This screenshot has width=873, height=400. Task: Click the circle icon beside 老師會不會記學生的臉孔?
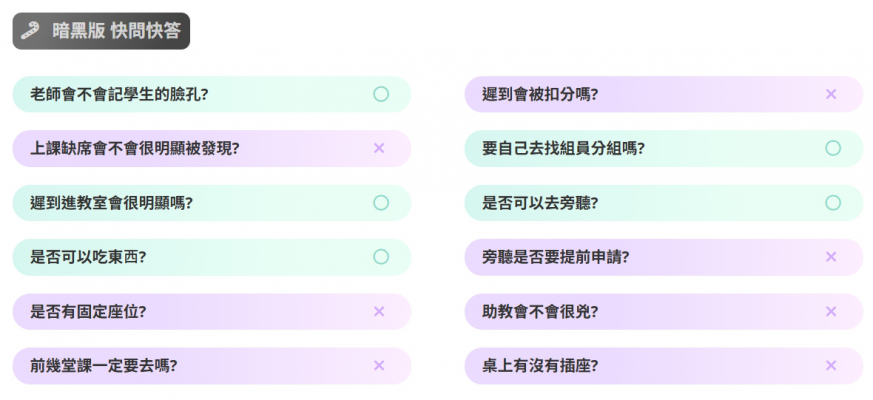click(x=380, y=94)
